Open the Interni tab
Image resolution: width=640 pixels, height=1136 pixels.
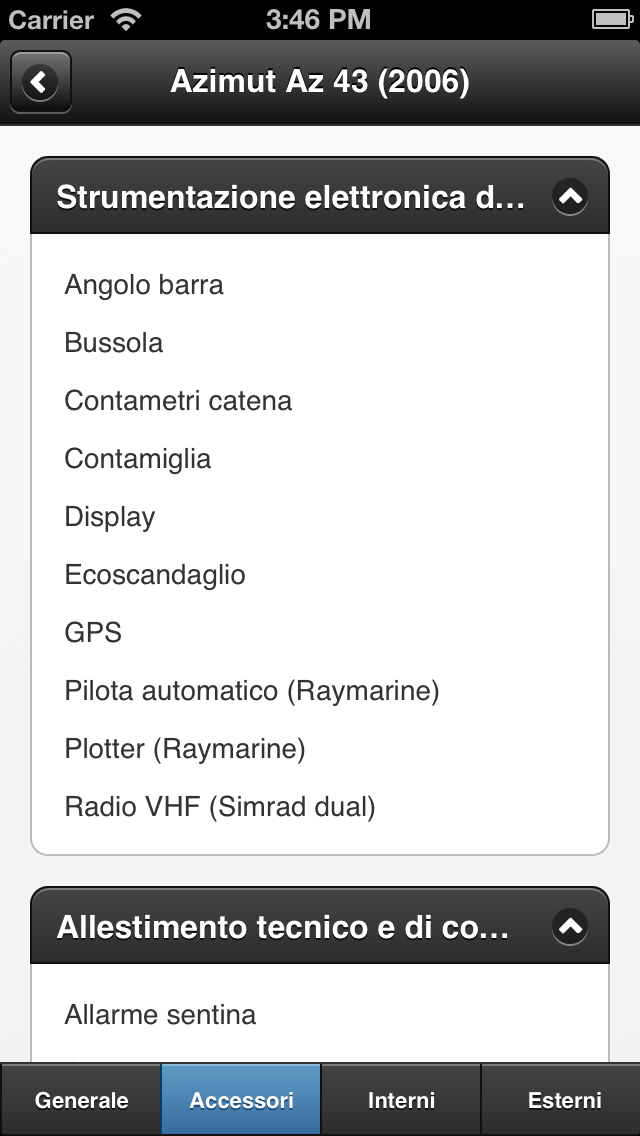pyautogui.click(x=401, y=1100)
